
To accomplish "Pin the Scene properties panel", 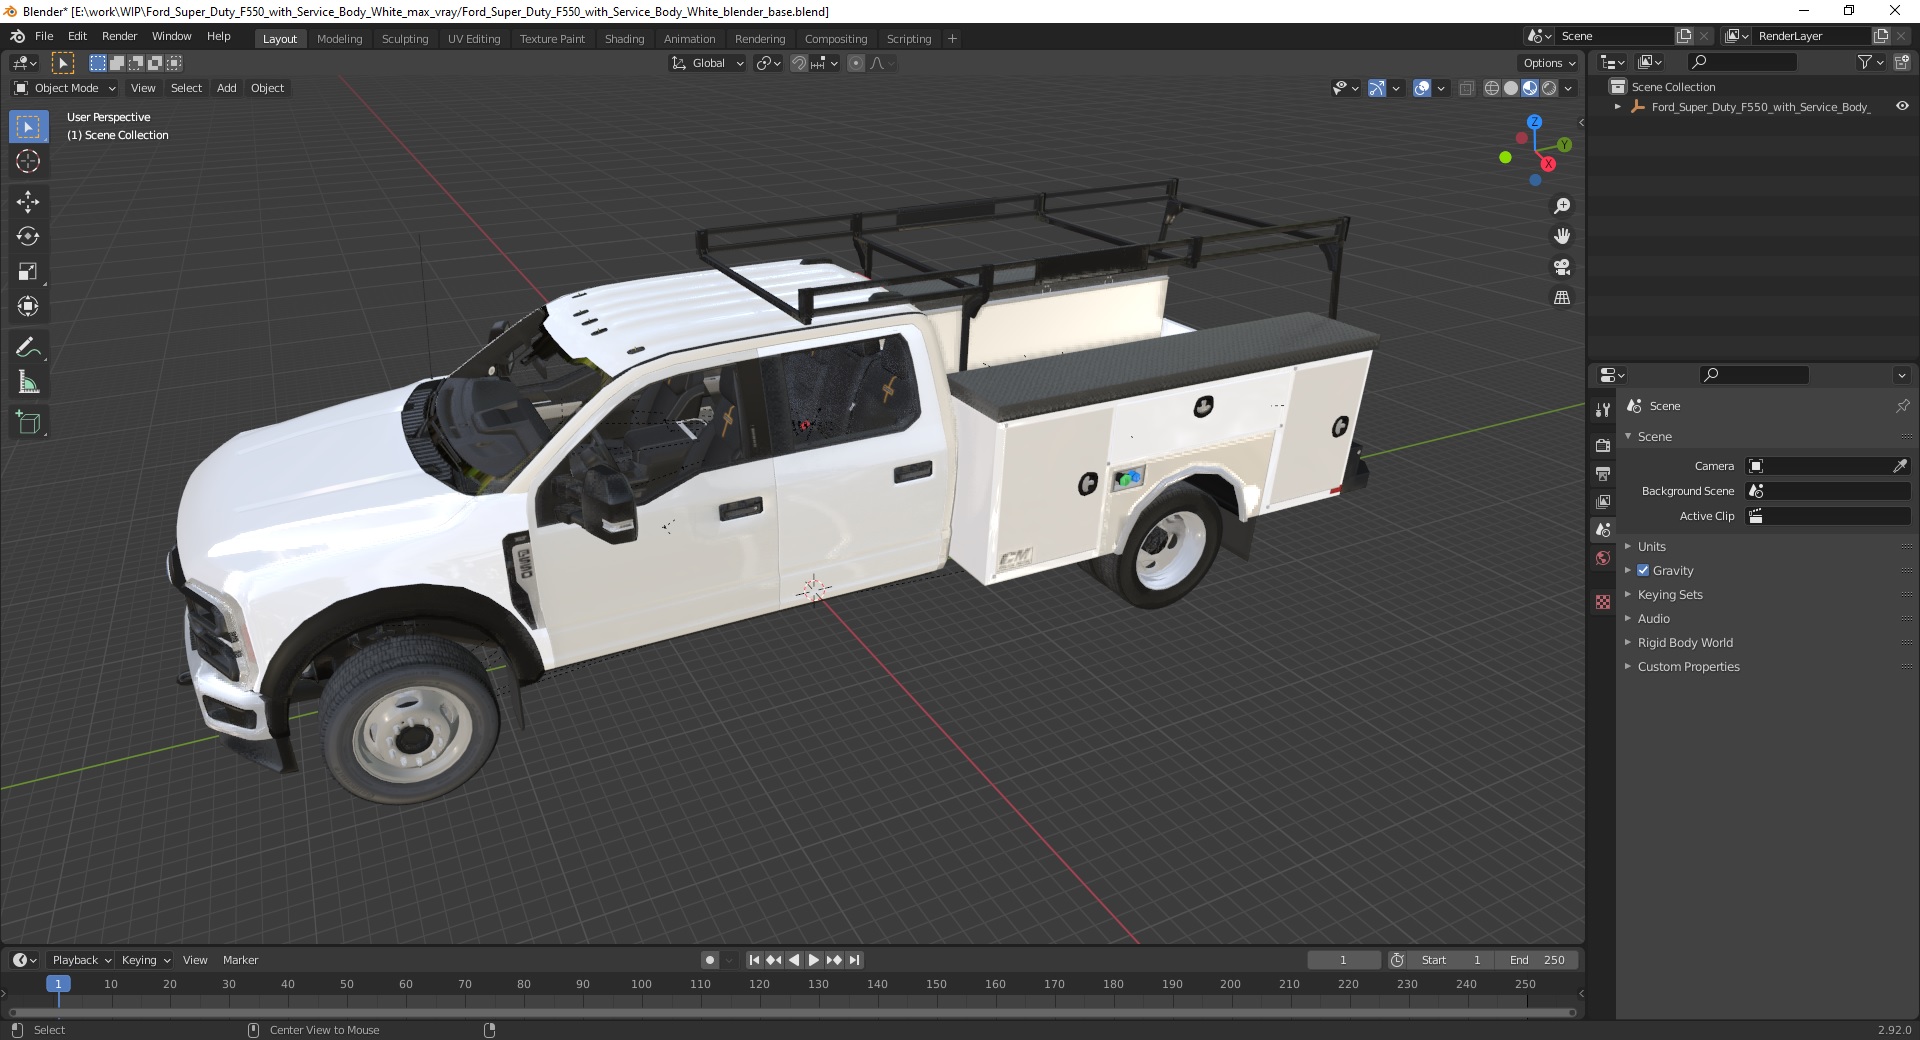I will click(x=1902, y=406).
